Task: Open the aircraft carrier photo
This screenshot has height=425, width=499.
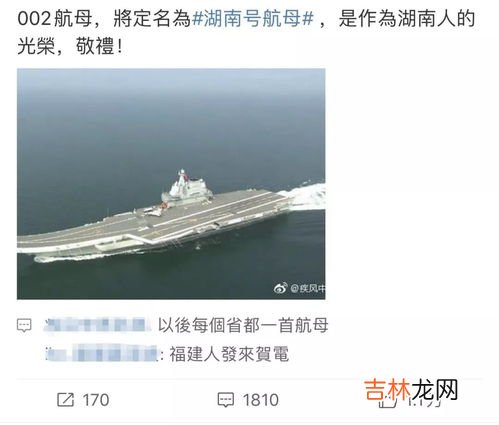Action: point(171,184)
